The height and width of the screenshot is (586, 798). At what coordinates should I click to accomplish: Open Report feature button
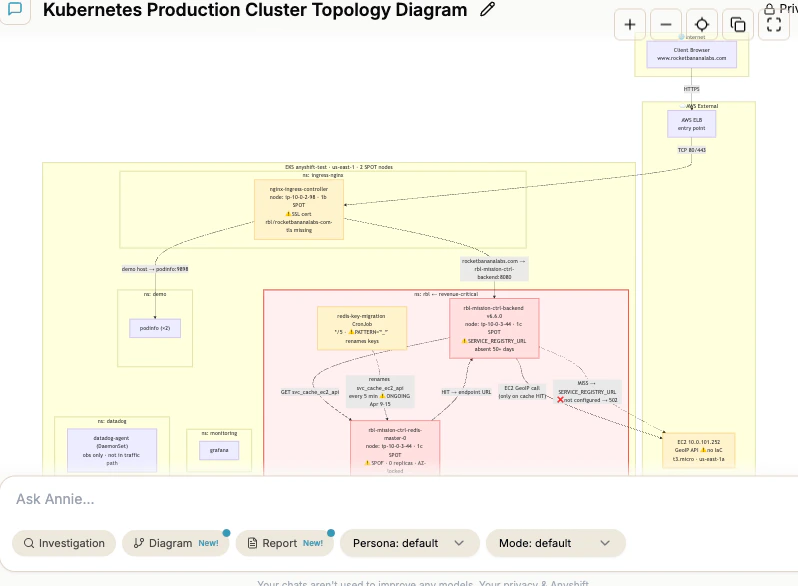(285, 543)
